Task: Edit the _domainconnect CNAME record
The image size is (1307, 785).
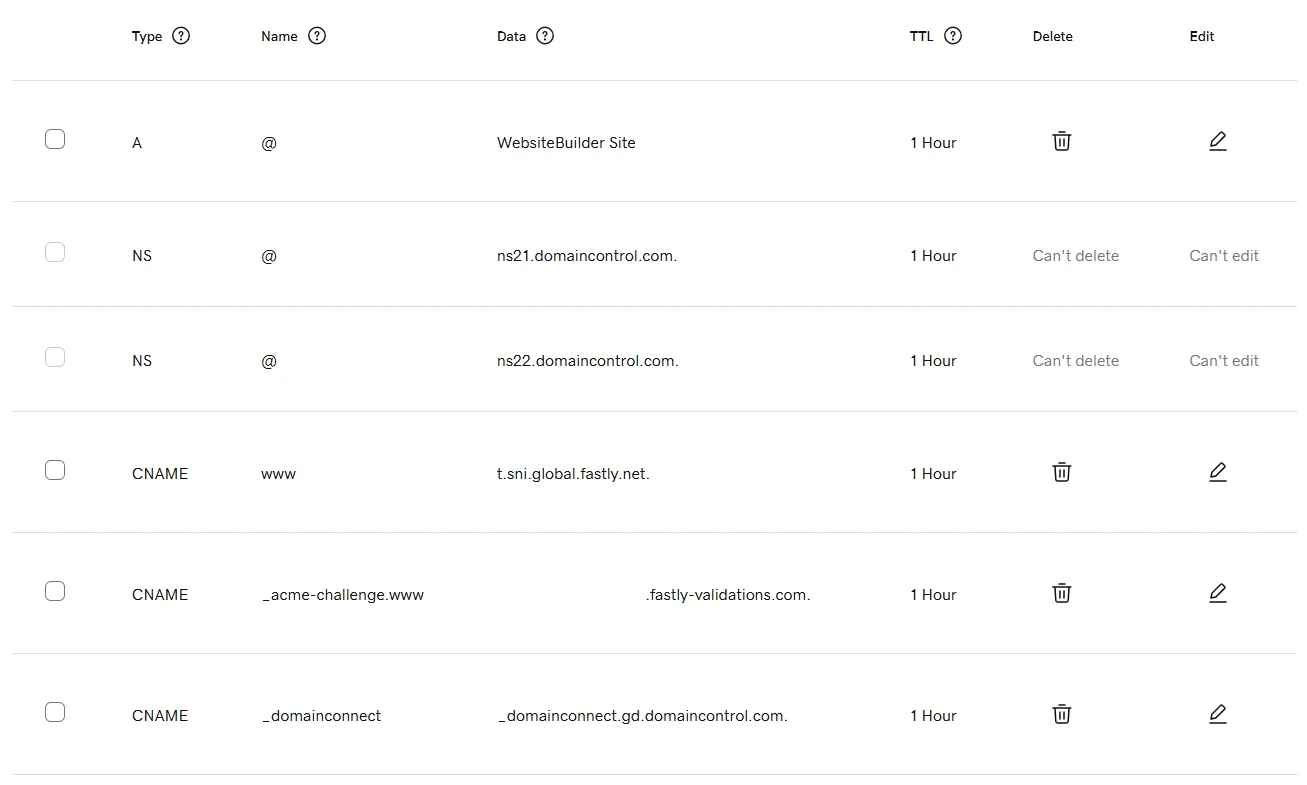Action: (1217, 715)
